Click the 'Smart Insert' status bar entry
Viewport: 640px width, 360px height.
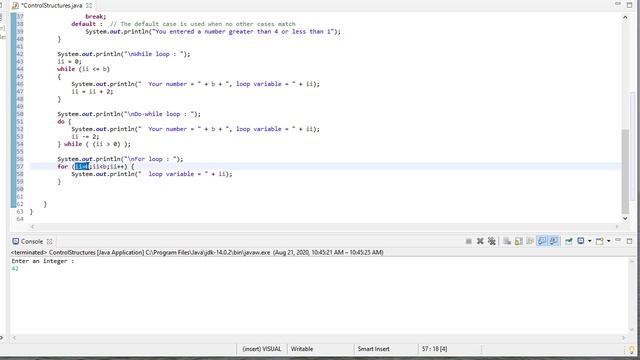[x=373, y=349]
